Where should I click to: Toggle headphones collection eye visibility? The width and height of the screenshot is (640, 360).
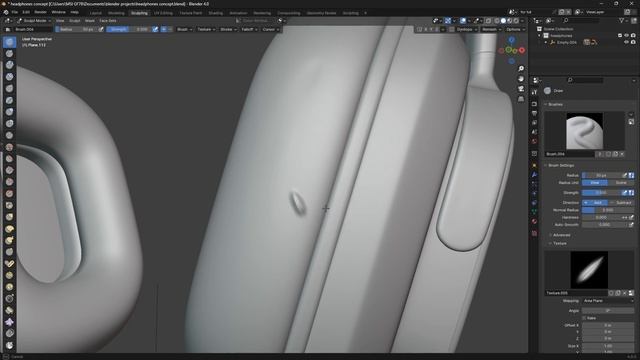(x=627, y=36)
